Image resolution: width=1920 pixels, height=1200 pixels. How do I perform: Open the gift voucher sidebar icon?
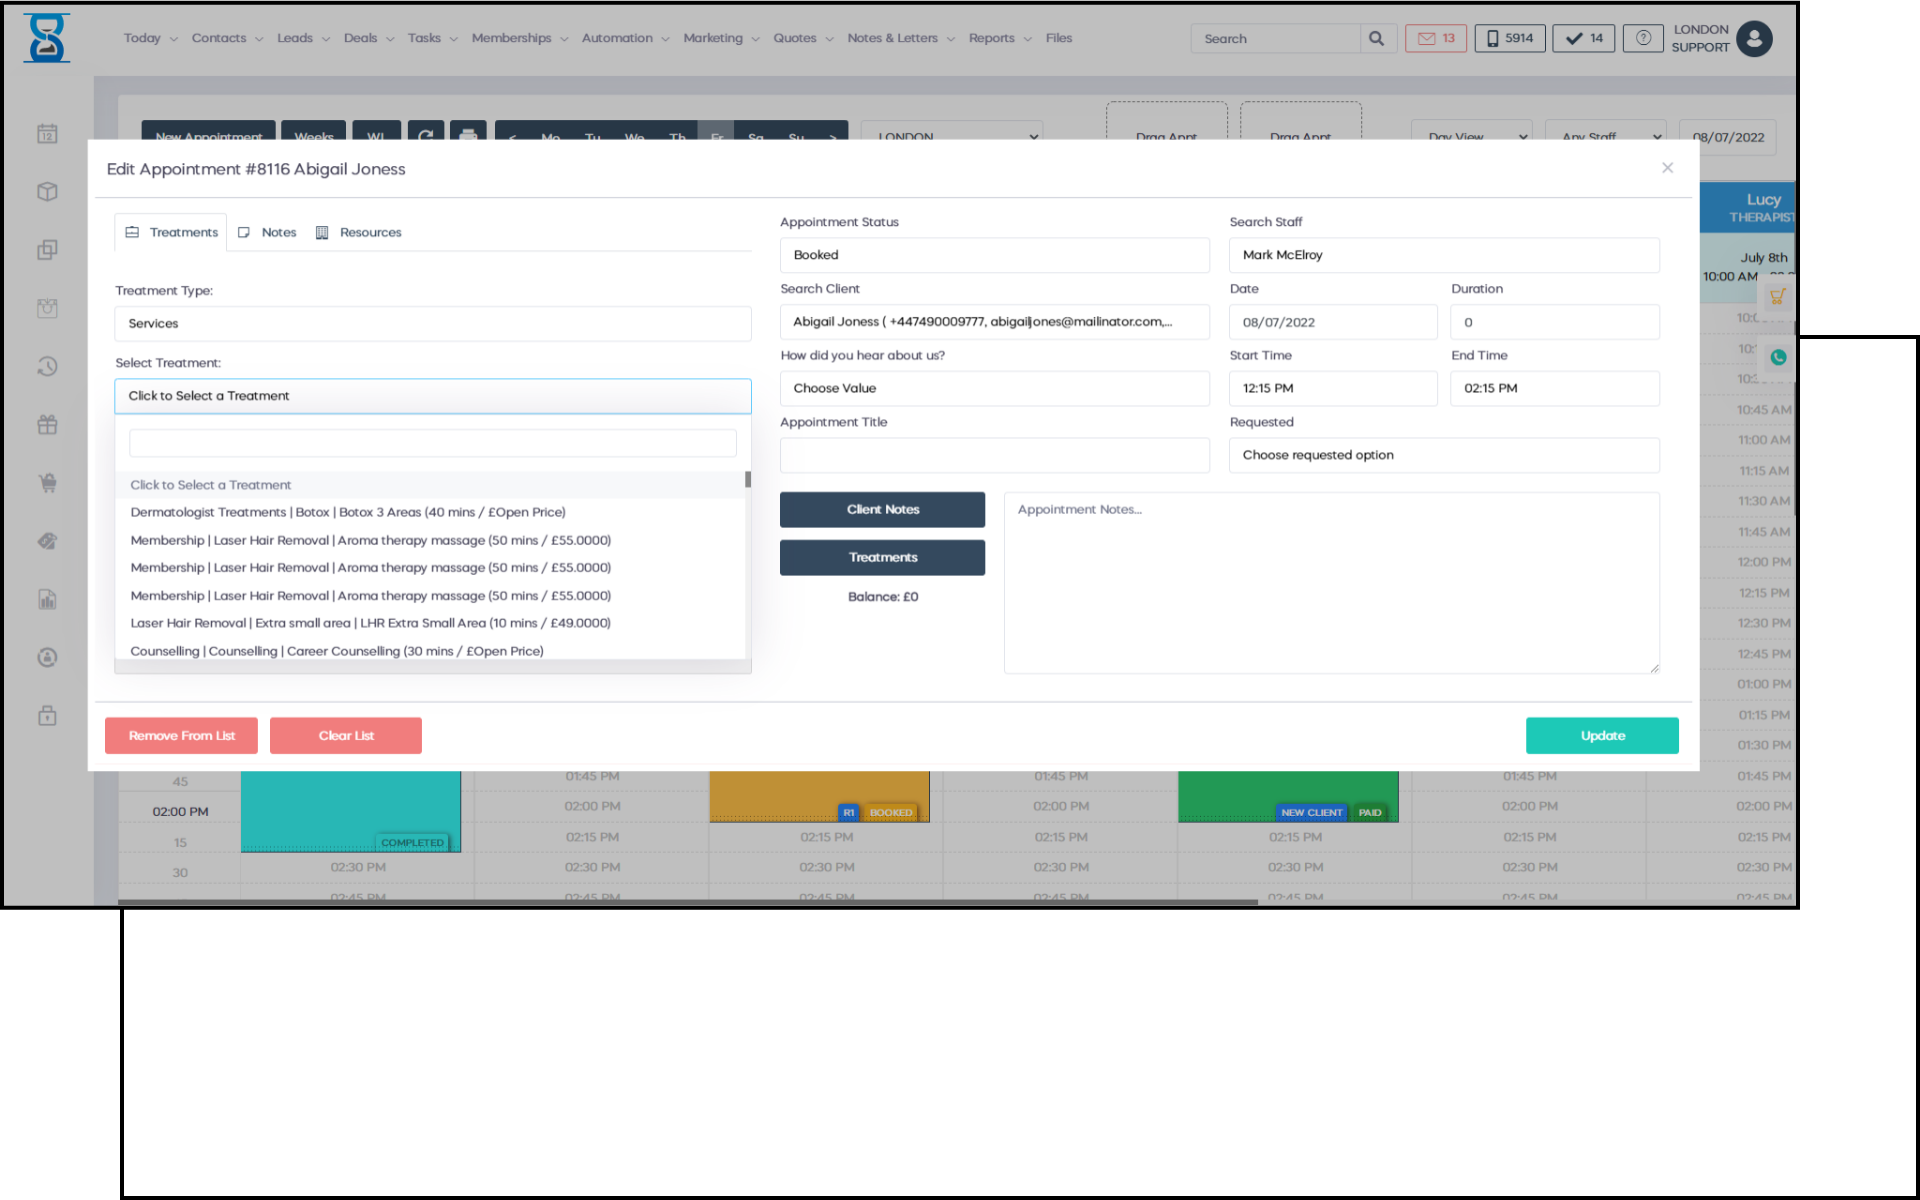[x=47, y=425]
